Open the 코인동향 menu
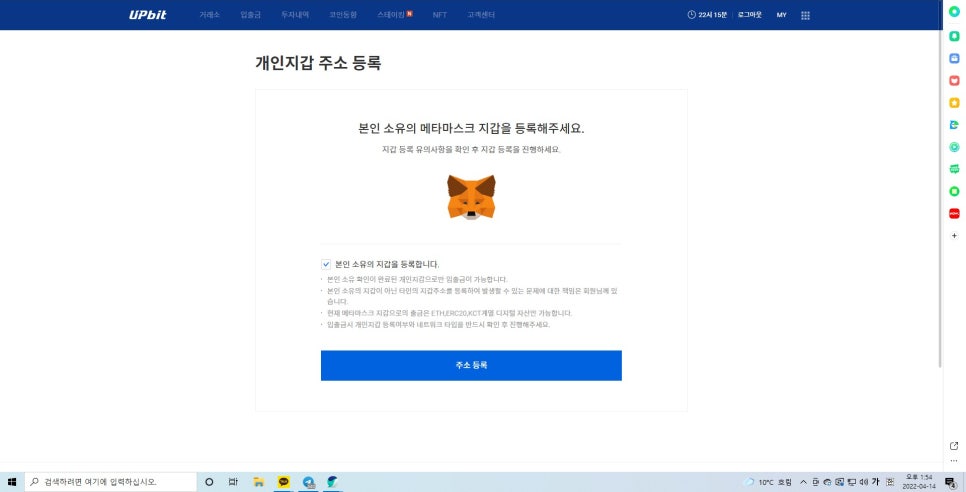 point(343,15)
